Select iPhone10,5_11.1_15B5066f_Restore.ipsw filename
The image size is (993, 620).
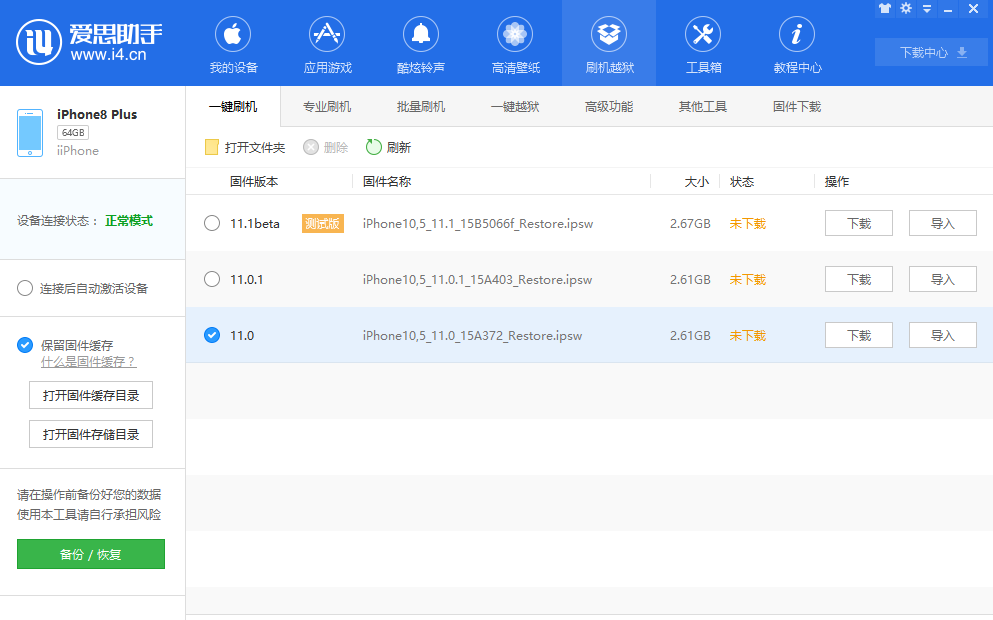click(x=478, y=224)
